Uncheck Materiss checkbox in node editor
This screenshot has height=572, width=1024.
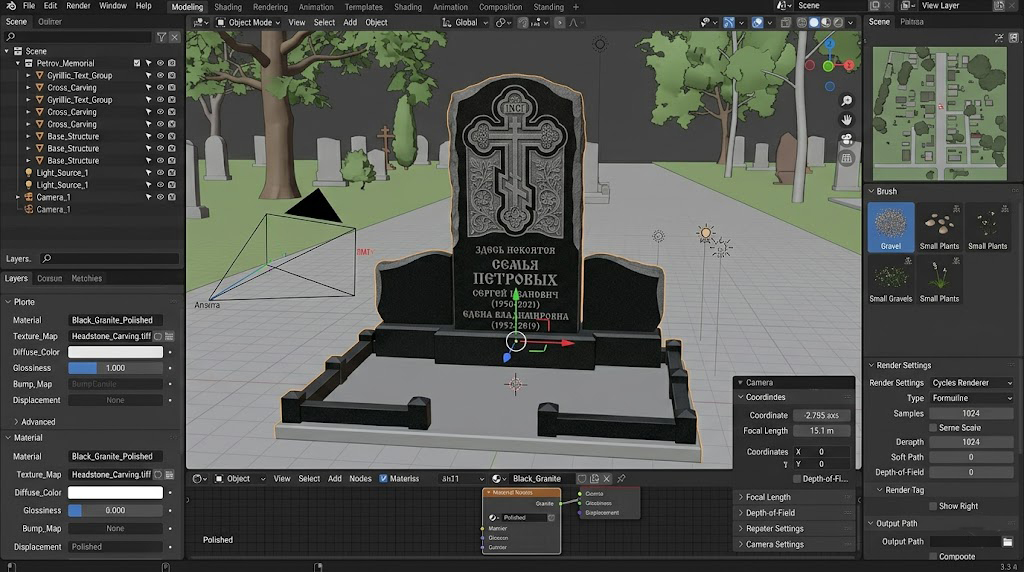coord(383,479)
